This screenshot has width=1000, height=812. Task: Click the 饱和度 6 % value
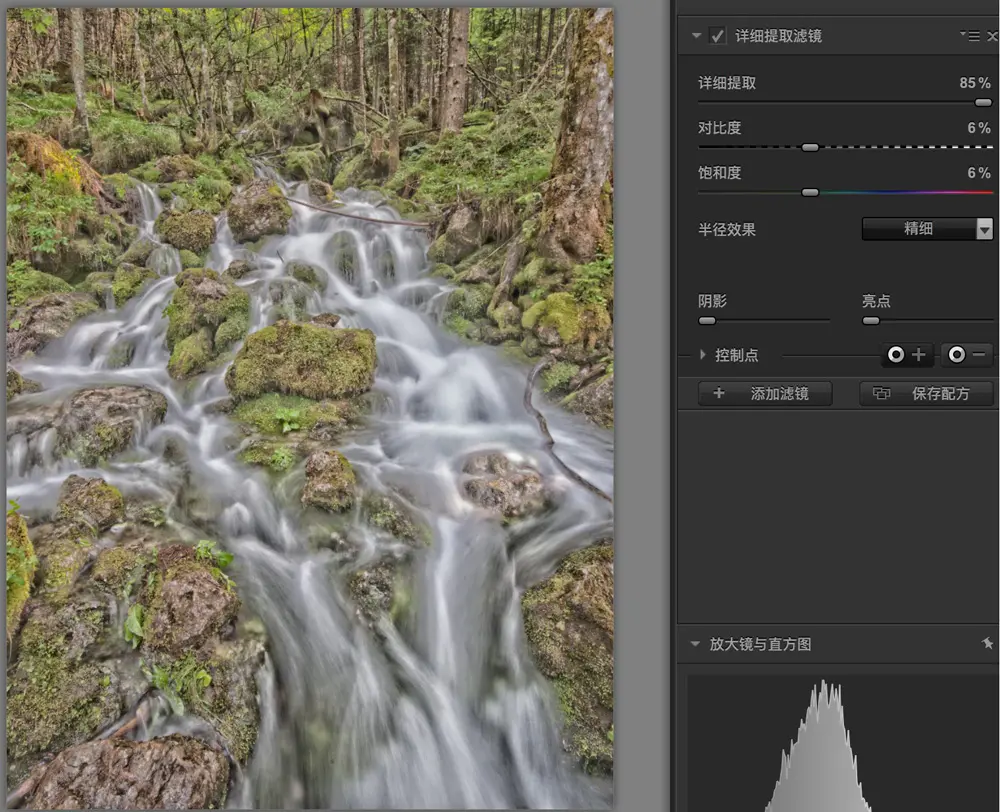click(979, 173)
